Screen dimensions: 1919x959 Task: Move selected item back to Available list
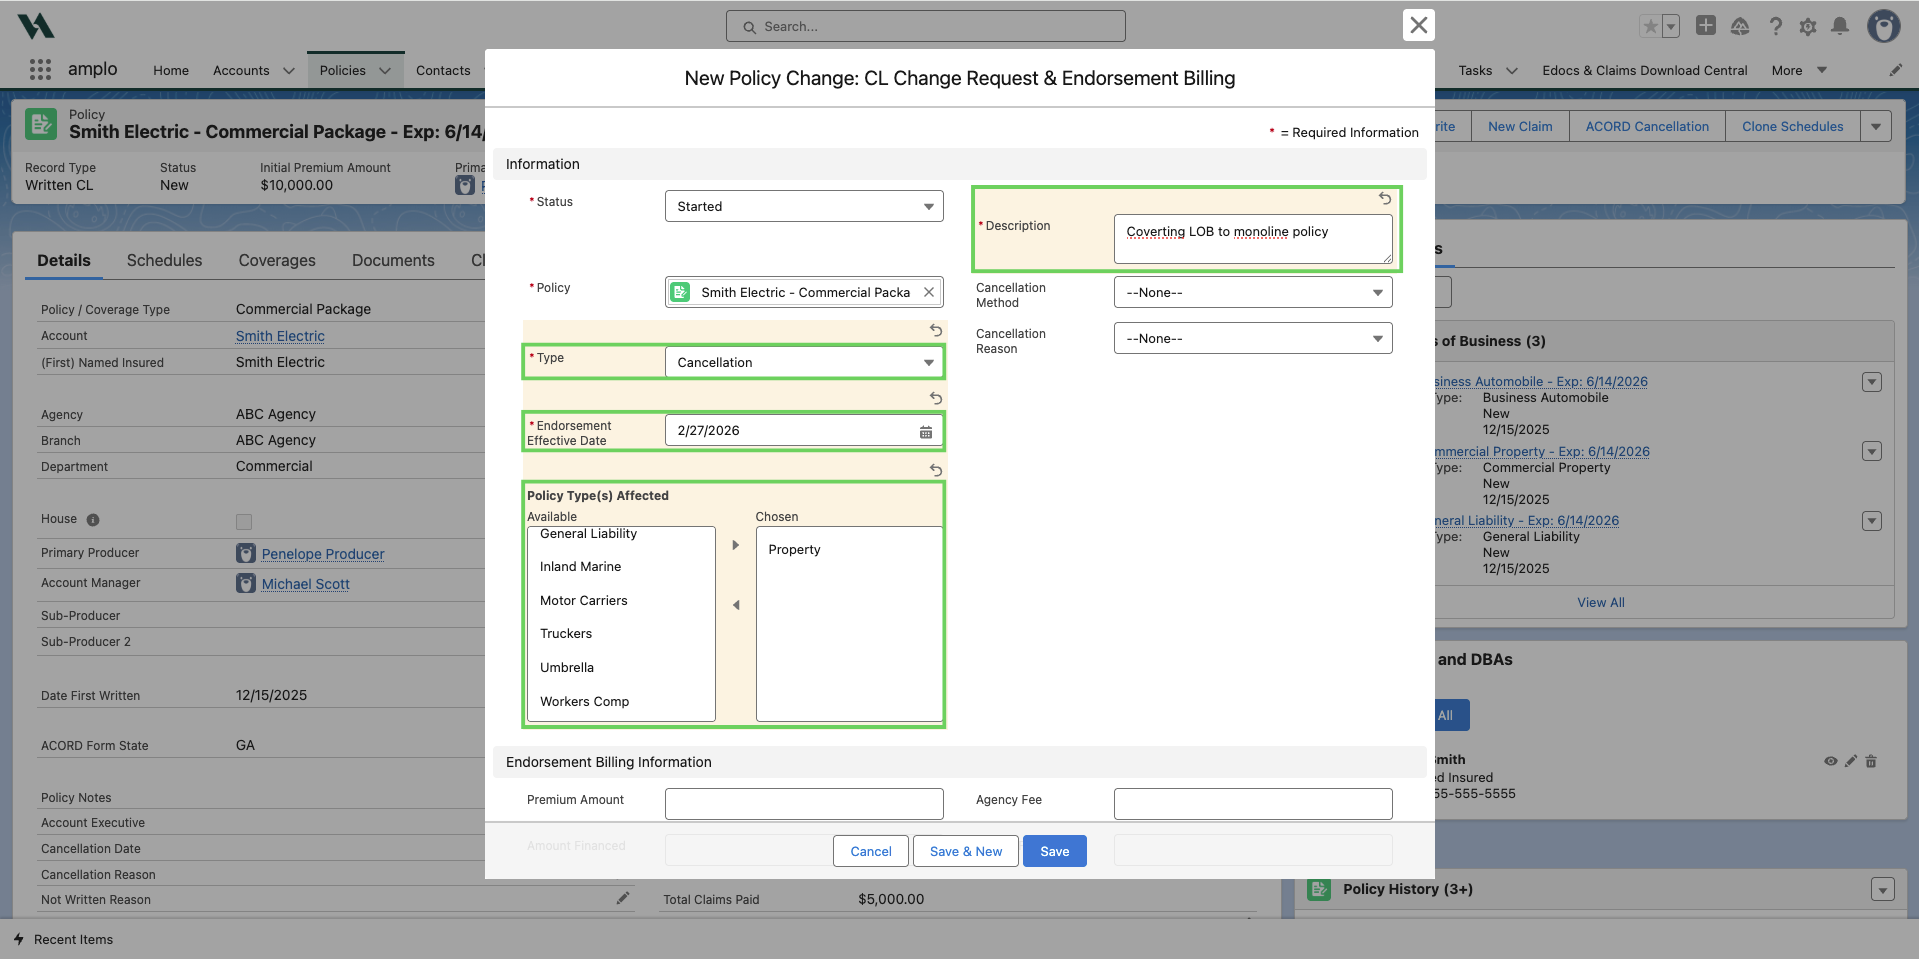click(736, 605)
